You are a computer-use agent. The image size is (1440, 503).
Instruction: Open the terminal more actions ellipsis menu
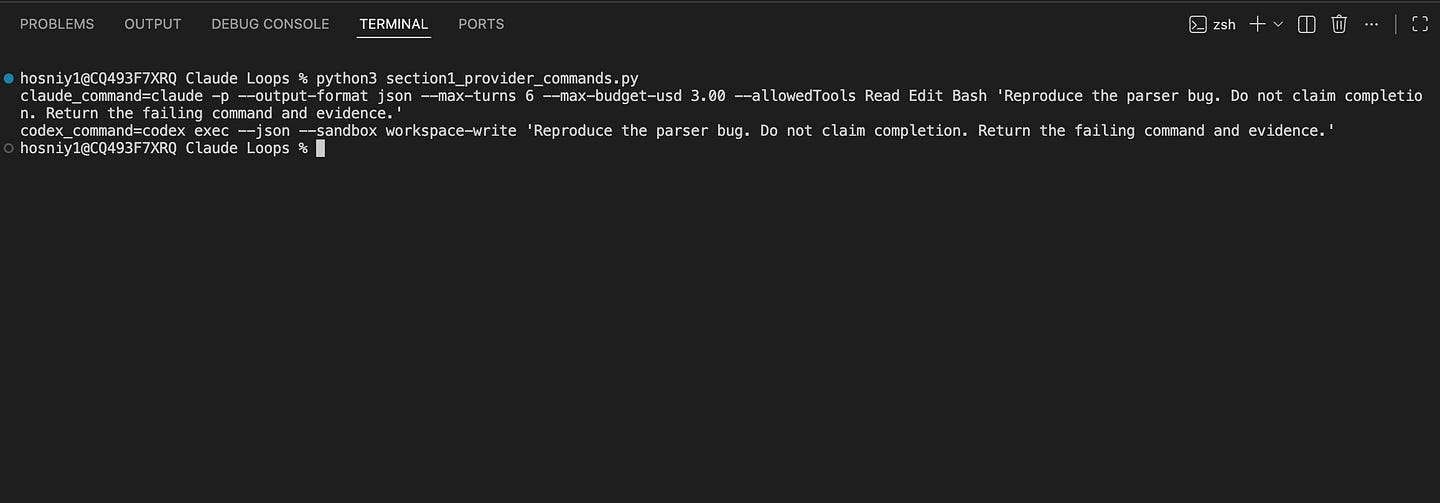[1372, 24]
